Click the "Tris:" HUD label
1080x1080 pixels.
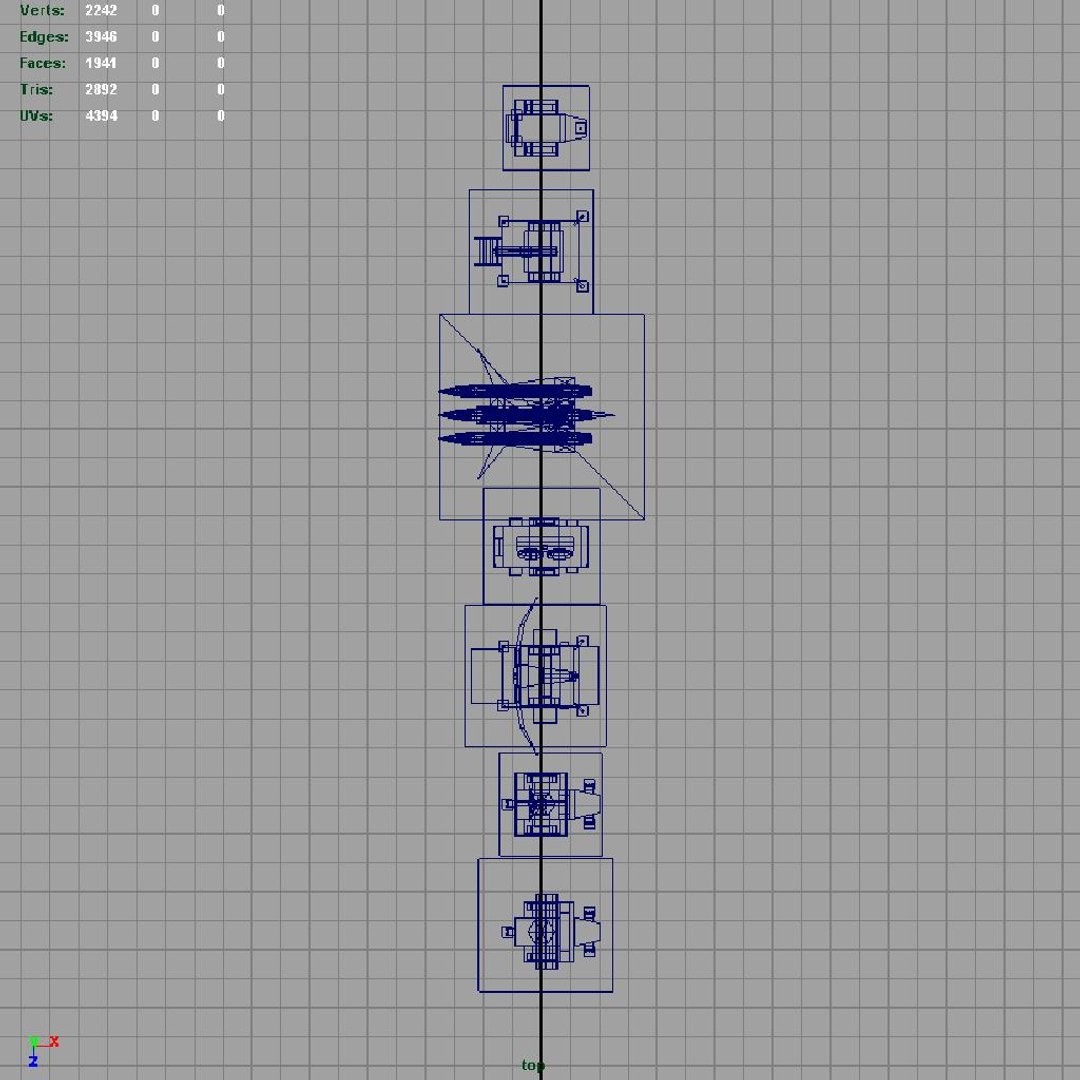tap(37, 89)
